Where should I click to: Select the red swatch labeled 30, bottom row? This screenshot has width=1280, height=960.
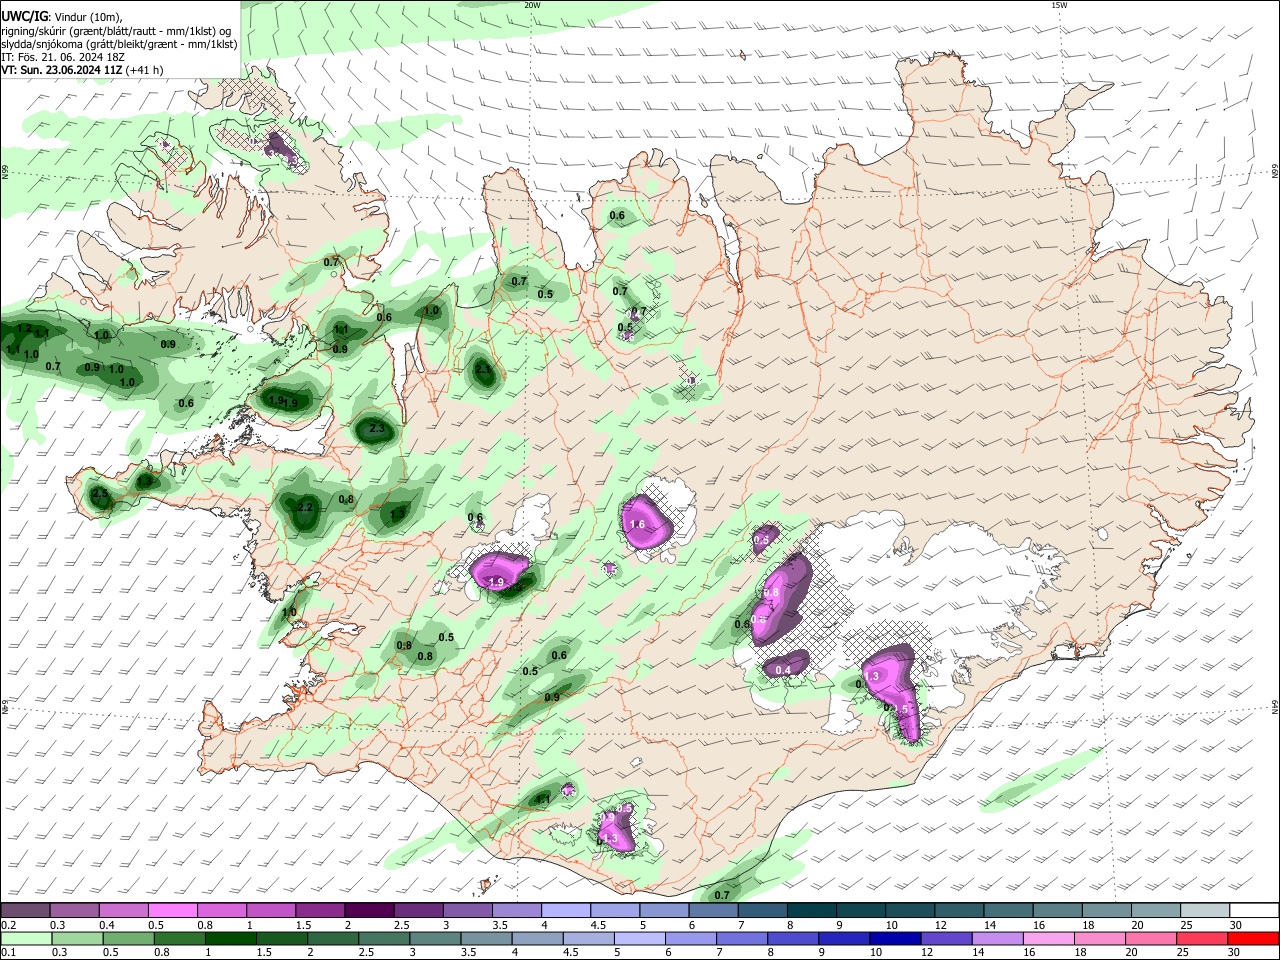[1254, 938]
